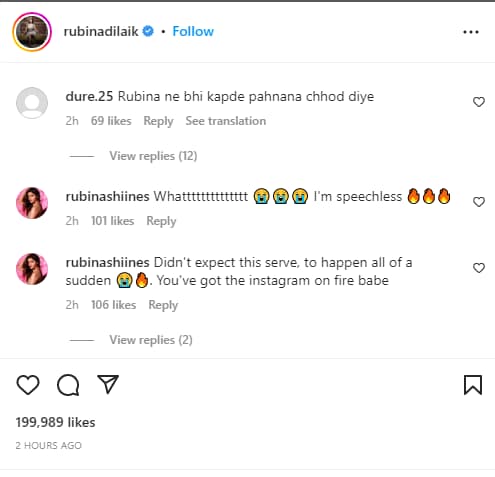Like the 'Didn't expect this serve' comment heart
The height and width of the screenshot is (477, 495).
click(479, 268)
